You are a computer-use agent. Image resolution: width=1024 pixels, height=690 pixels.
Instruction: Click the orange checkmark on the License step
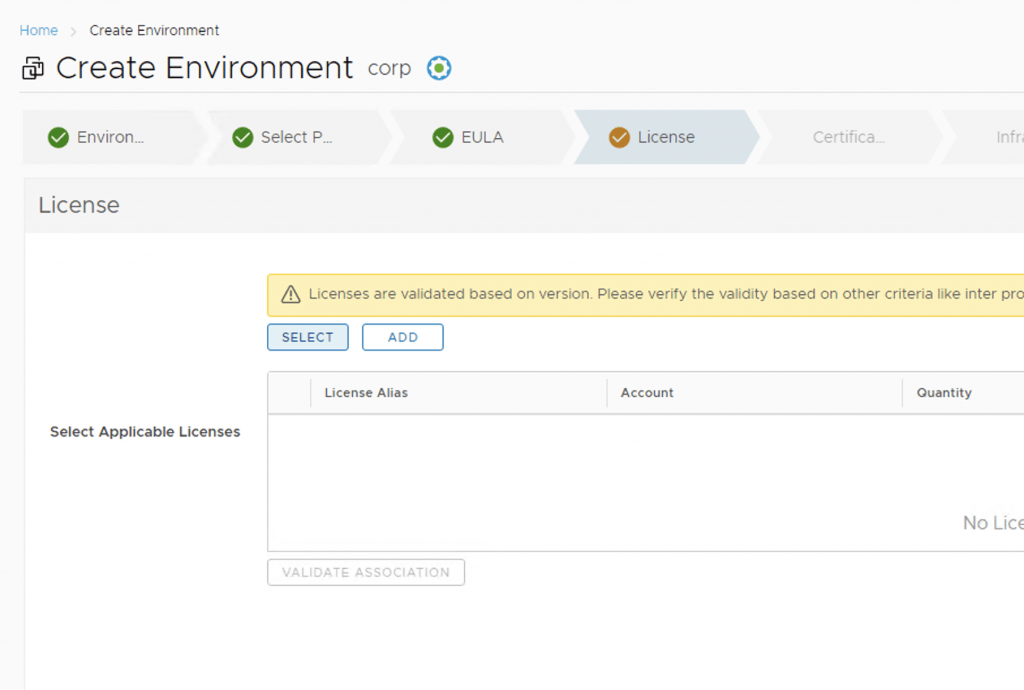(x=619, y=137)
